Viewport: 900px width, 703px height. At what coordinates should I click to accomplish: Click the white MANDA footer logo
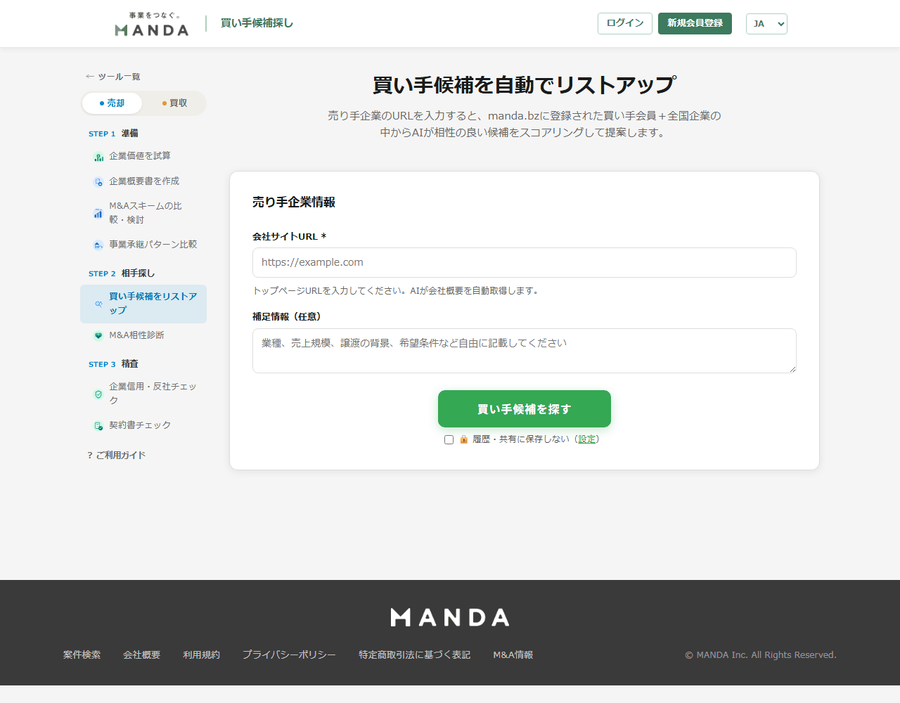(x=450, y=617)
